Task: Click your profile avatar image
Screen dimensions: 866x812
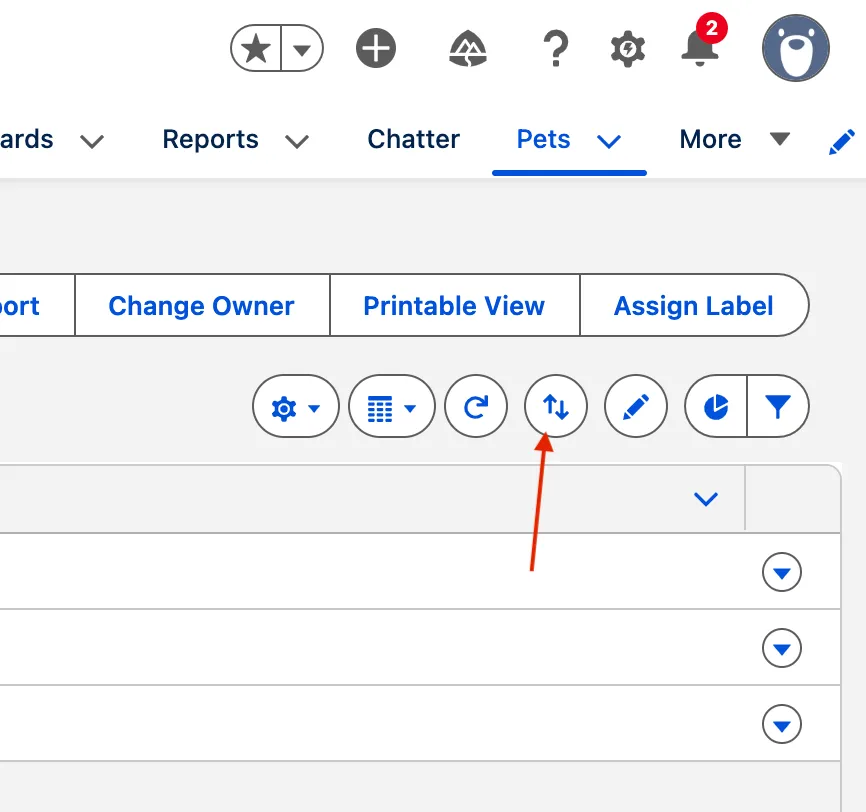Action: (x=794, y=47)
